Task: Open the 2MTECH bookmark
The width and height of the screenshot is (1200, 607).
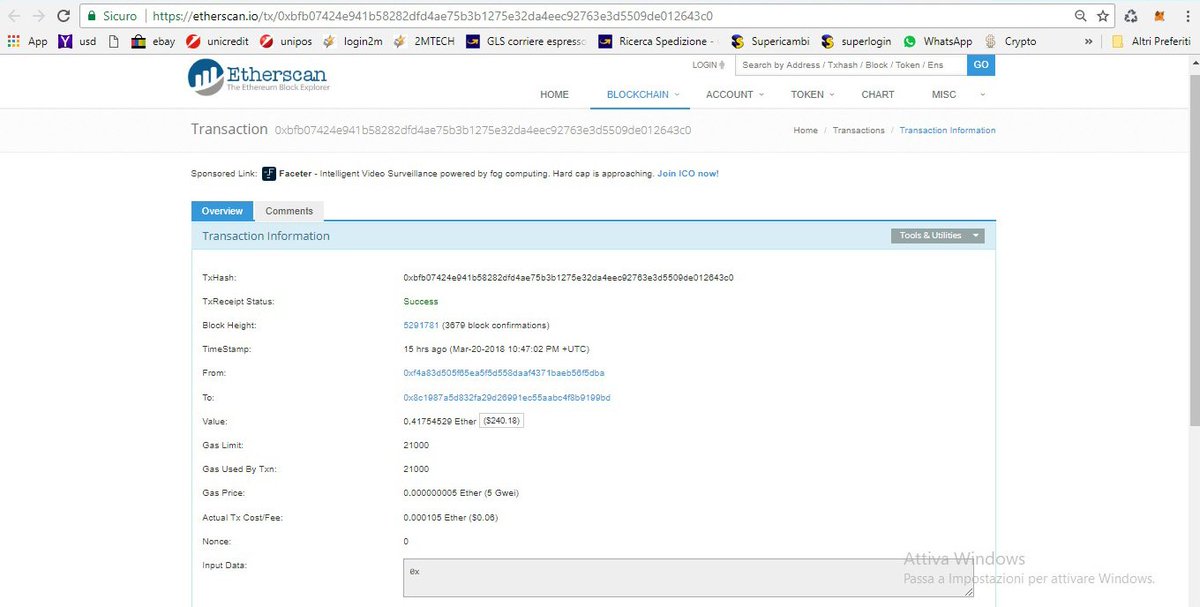Action: pyautogui.click(x=424, y=41)
